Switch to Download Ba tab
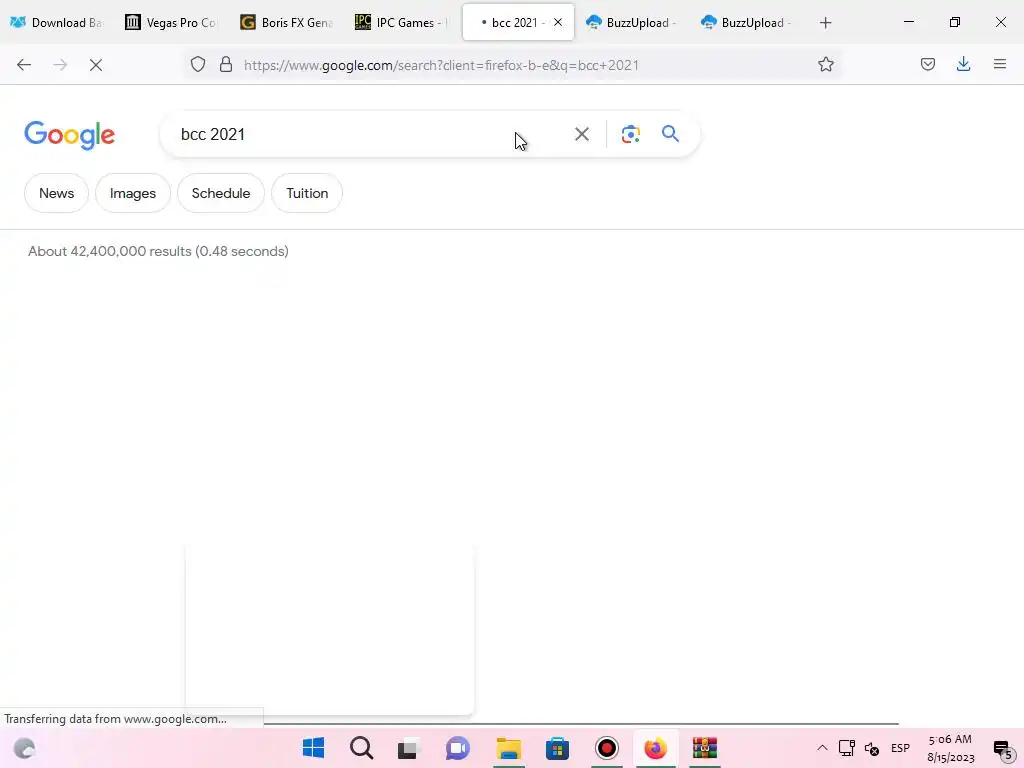The width and height of the screenshot is (1024, 768). (57, 23)
